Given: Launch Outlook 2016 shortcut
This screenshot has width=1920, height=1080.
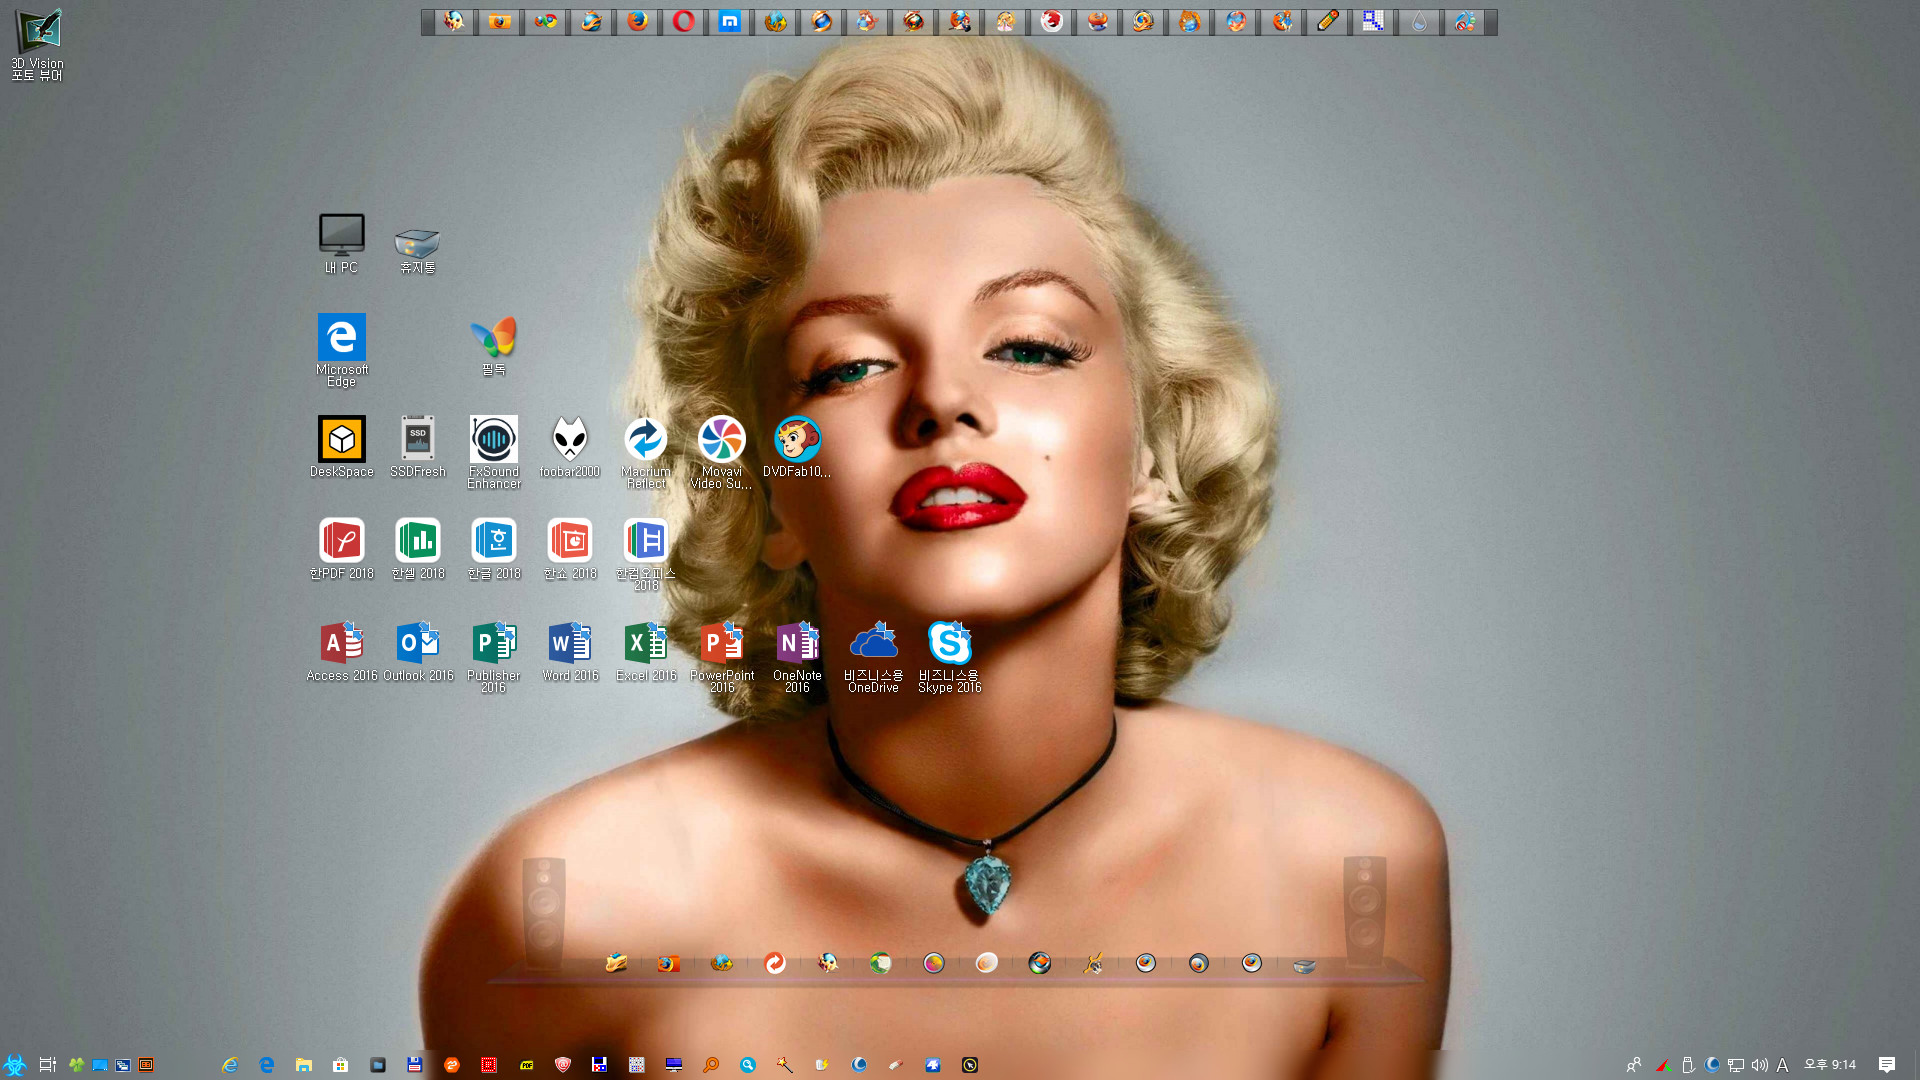Looking at the screenshot, I should point(418,651).
